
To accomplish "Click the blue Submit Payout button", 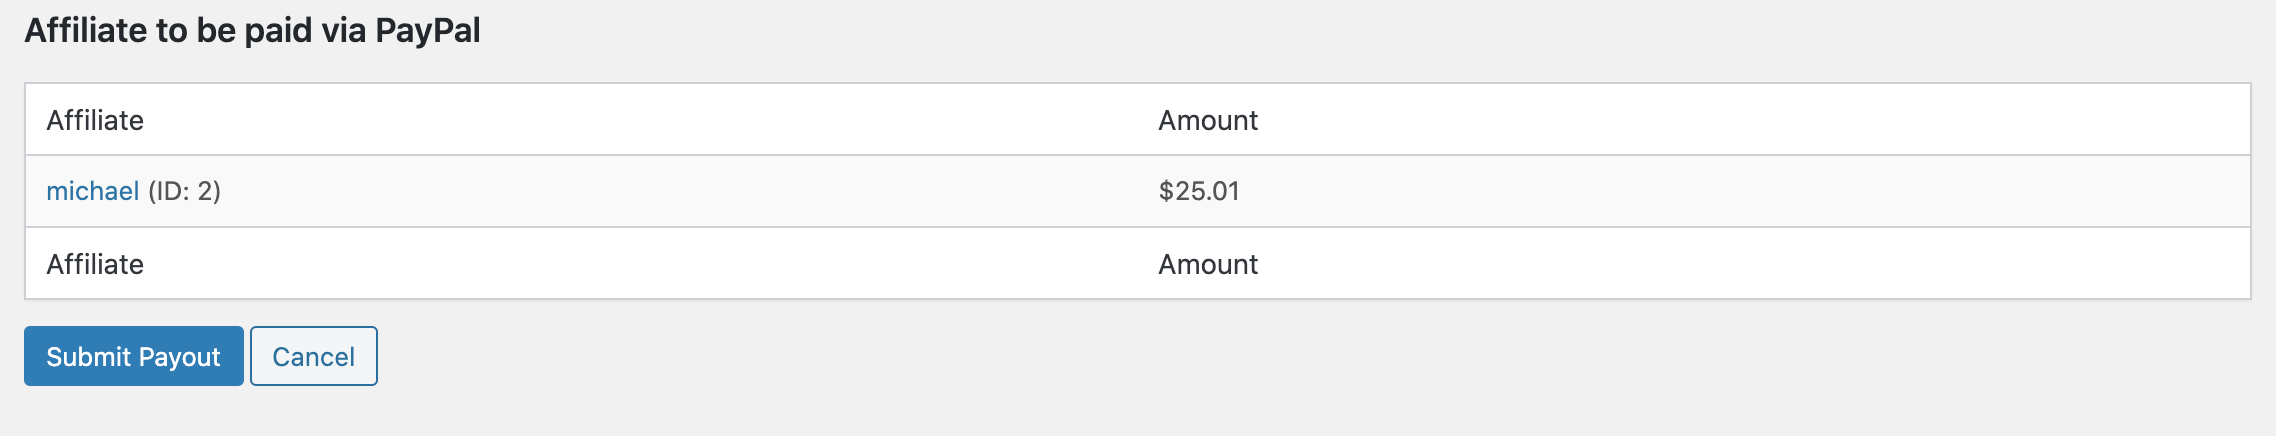I will [134, 356].
